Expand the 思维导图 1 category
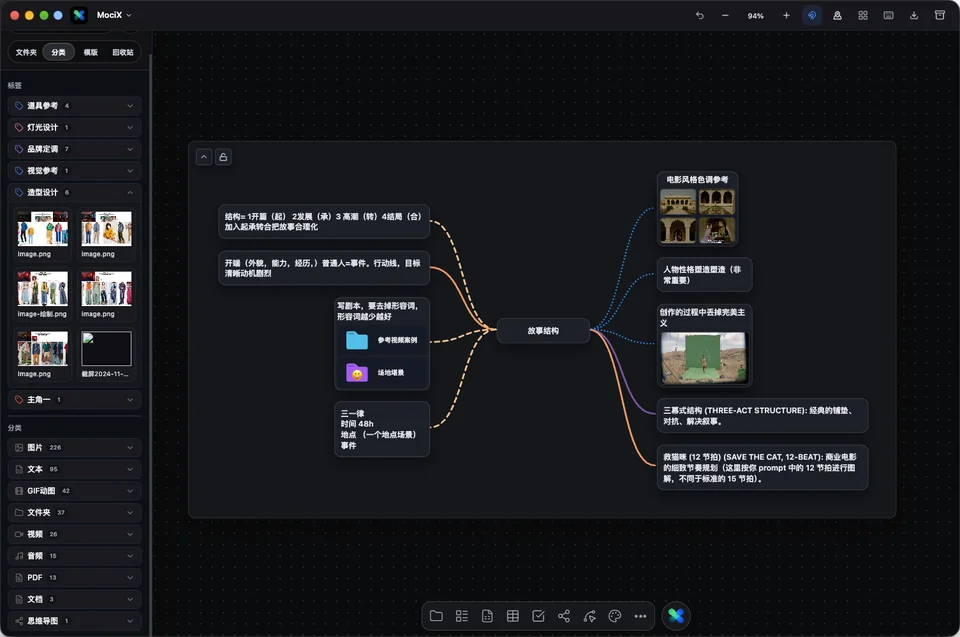The height and width of the screenshot is (637, 960). [75, 621]
